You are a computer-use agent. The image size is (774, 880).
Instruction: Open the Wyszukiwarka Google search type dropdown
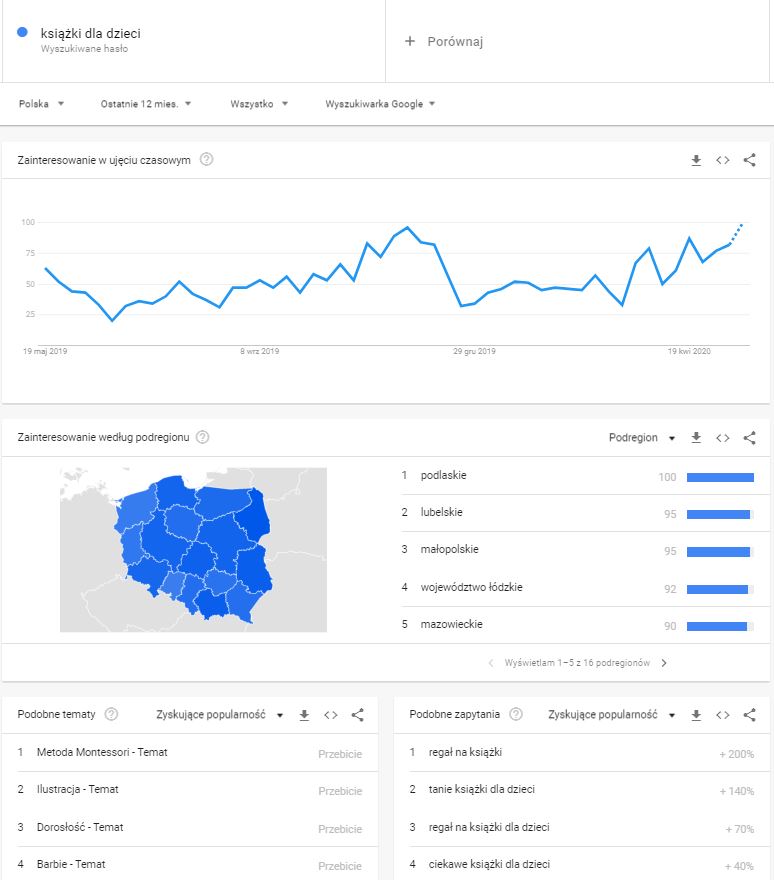pos(380,103)
